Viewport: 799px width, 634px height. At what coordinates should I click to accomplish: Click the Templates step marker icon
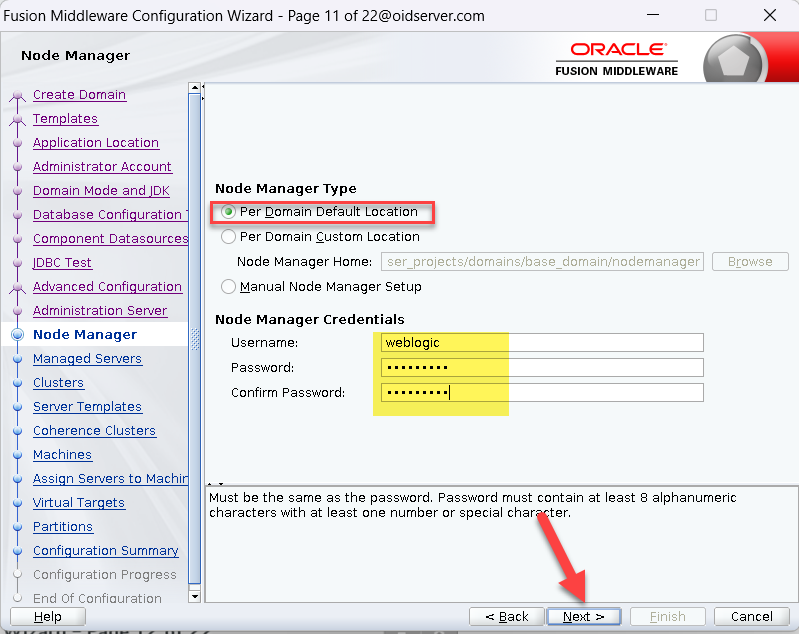tap(17, 120)
